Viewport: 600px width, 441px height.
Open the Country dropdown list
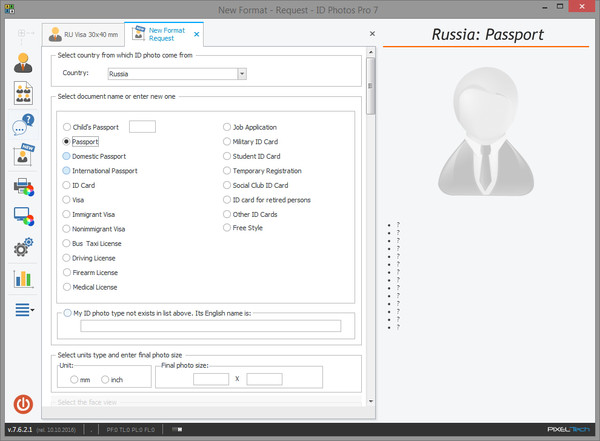pyautogui.click(x=242, y=74)
